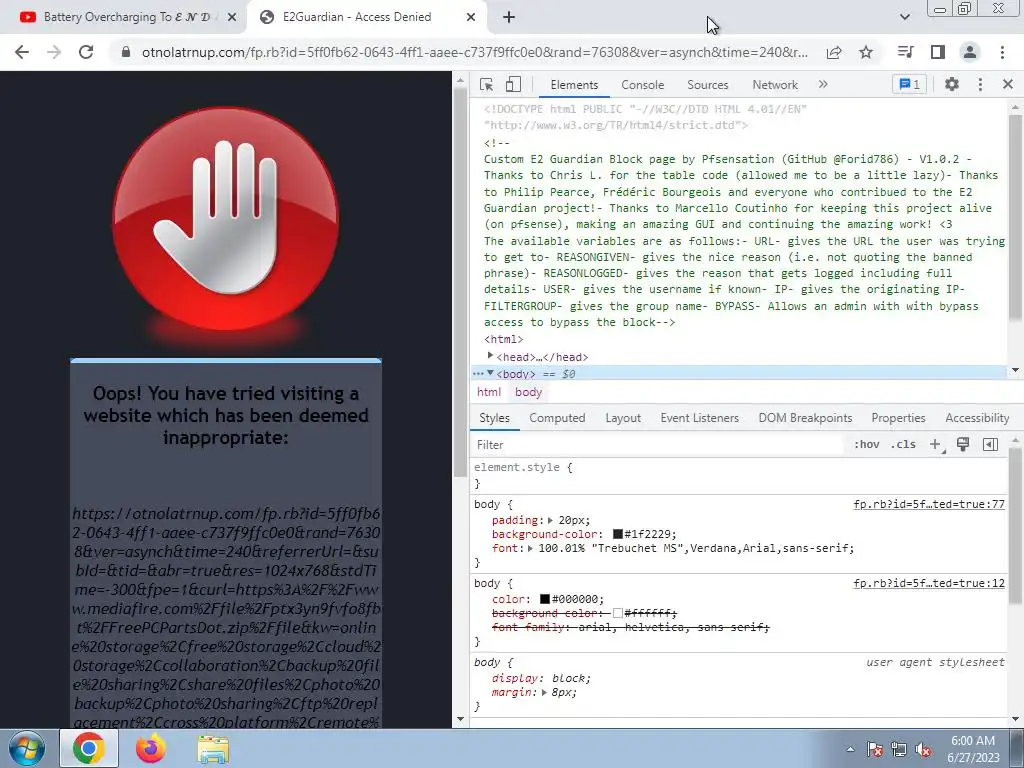
Task: Open the Accessibility pane tab
Action: point(977,418)
